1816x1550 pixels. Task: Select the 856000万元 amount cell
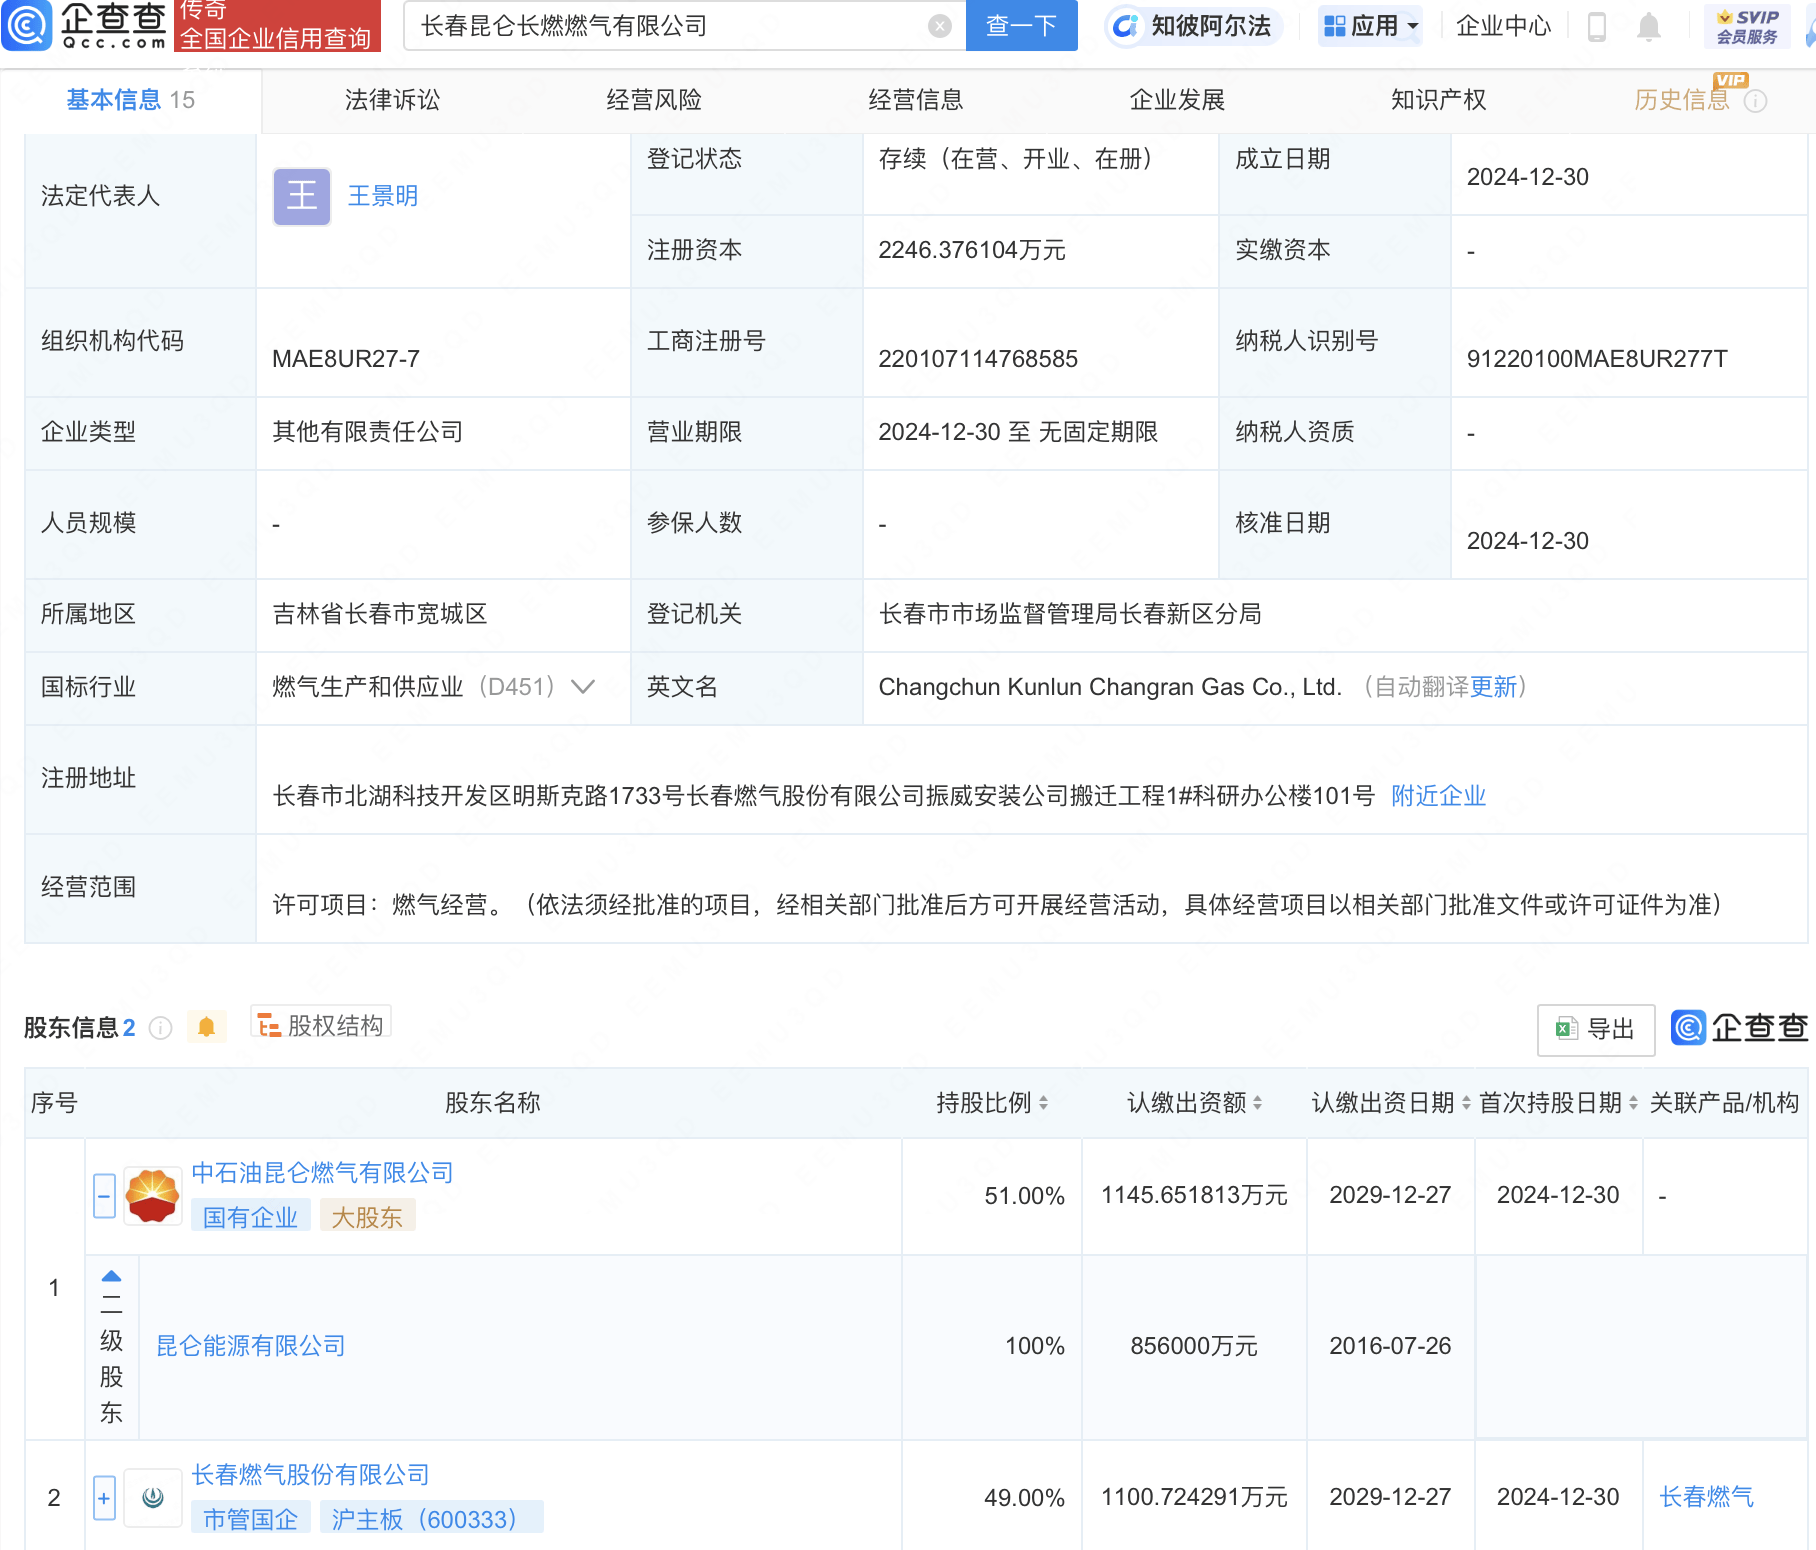pyautogui.click(x=1194, y=1346)
